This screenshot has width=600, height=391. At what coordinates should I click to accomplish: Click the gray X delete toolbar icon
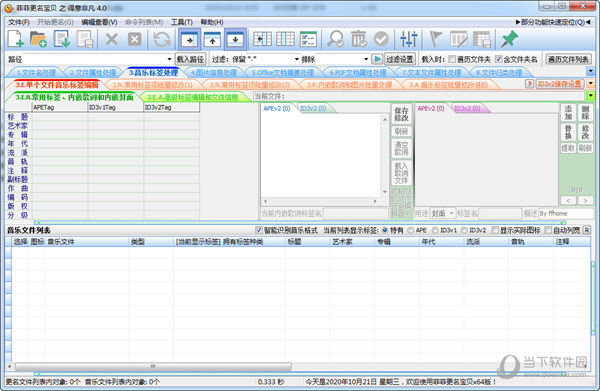point(111,39)
